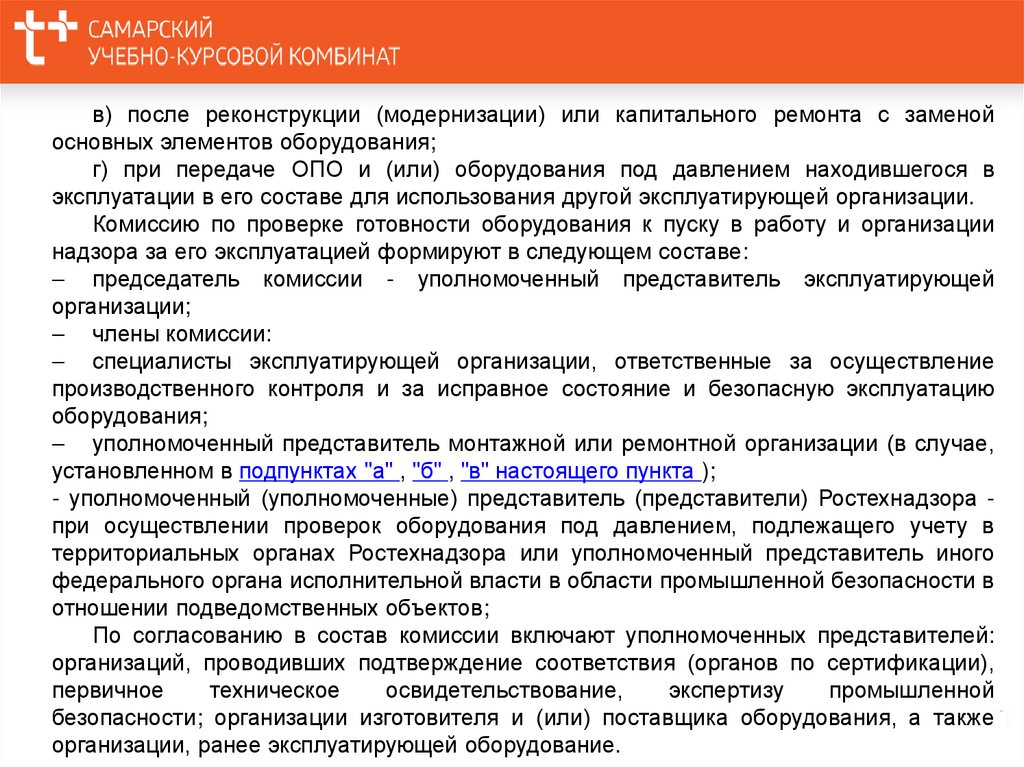The width and height of the screenshot is (1024, 767).
Task: Click the line starting "первичное техническое освидетельствование"
Action: click(x=523, y=691)
